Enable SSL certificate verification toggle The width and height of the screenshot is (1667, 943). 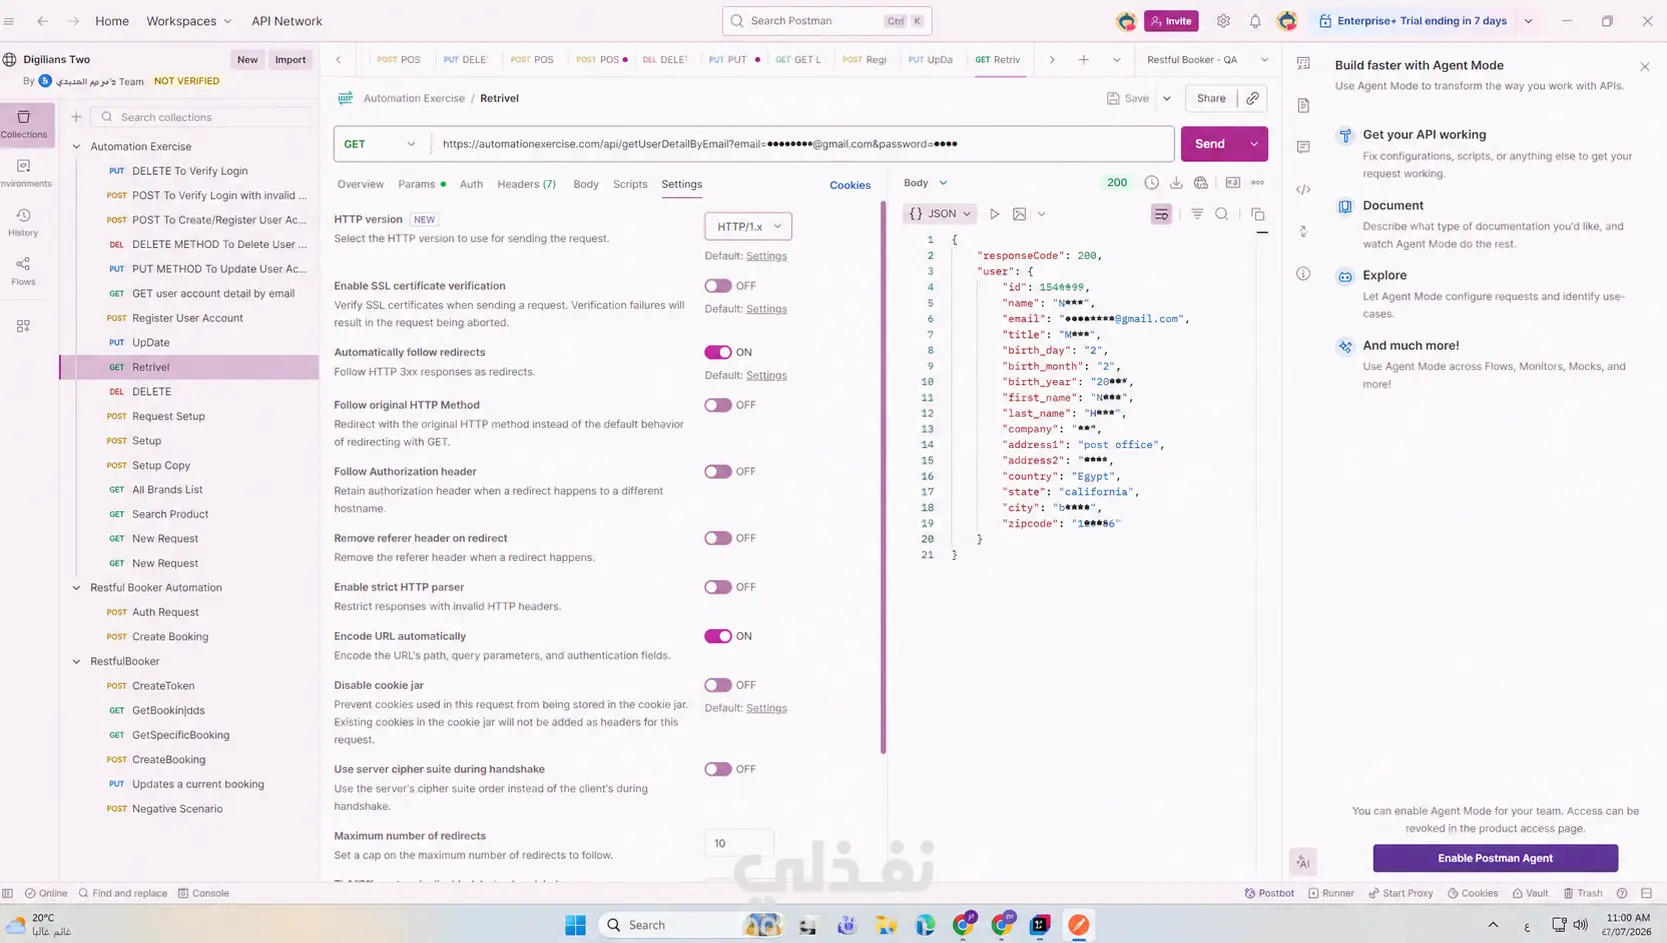point(718,286)
